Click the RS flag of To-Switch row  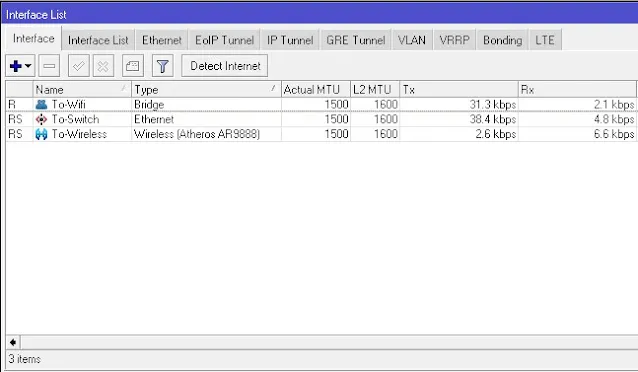(15, 119)
